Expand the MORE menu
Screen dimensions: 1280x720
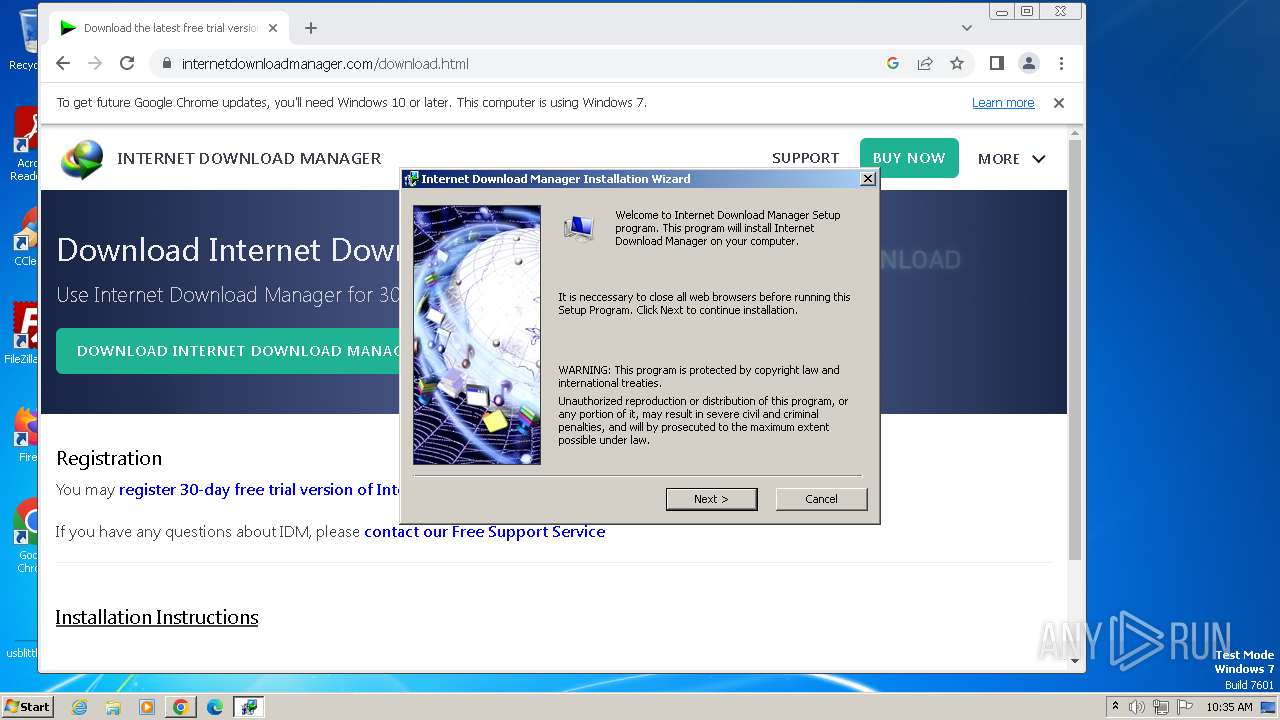1011,159
